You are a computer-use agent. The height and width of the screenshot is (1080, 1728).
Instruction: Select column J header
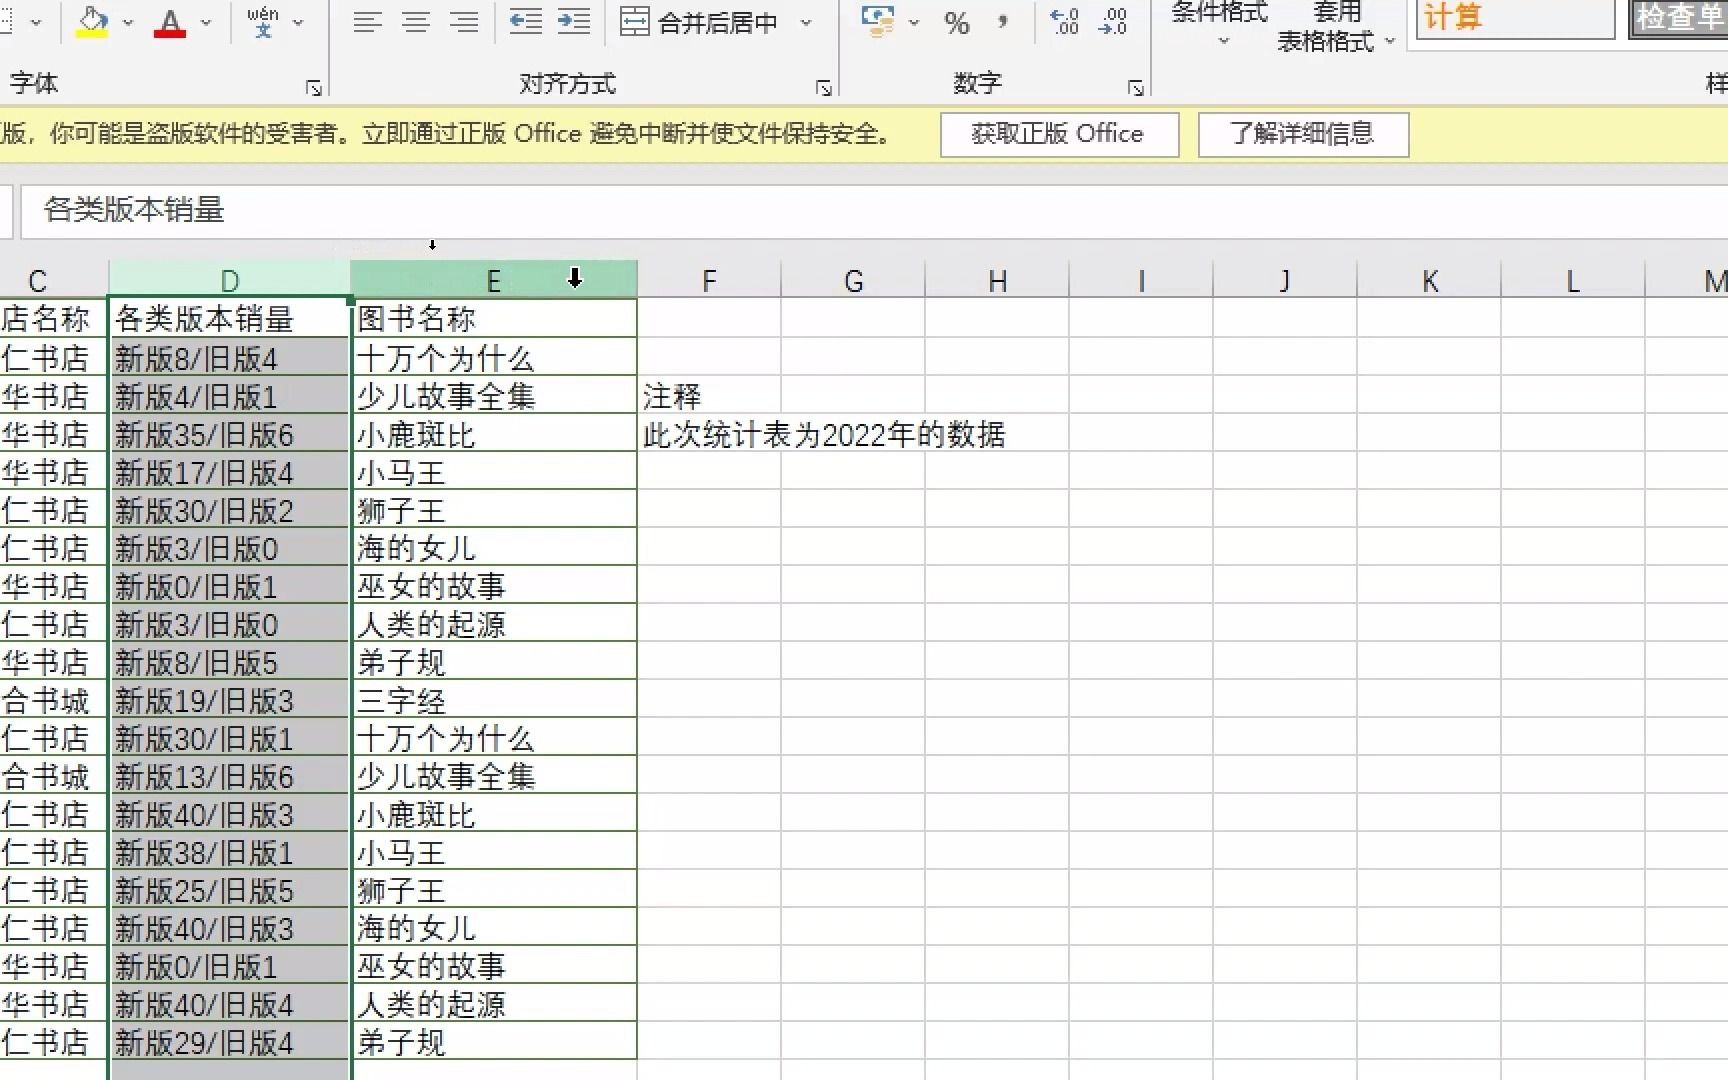point(1285,281)
